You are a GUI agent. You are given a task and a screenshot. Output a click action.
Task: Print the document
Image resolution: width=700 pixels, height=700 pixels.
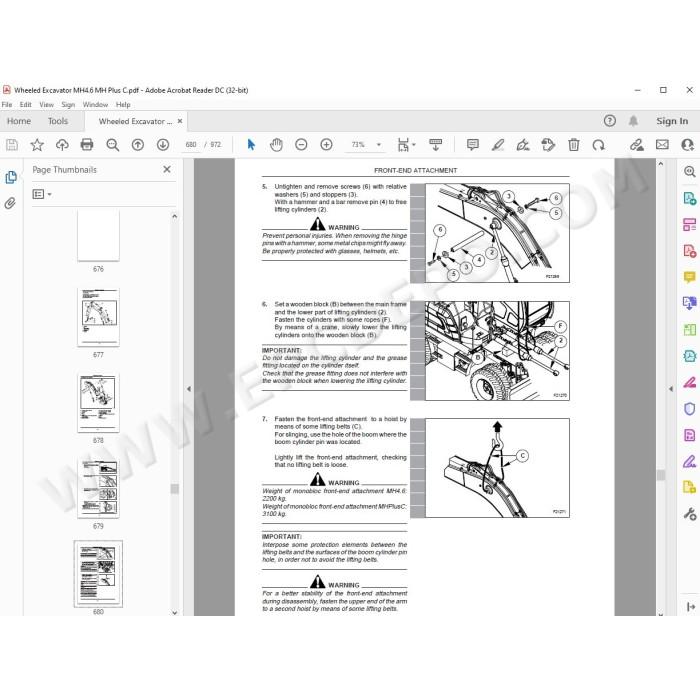pos(87,145)
